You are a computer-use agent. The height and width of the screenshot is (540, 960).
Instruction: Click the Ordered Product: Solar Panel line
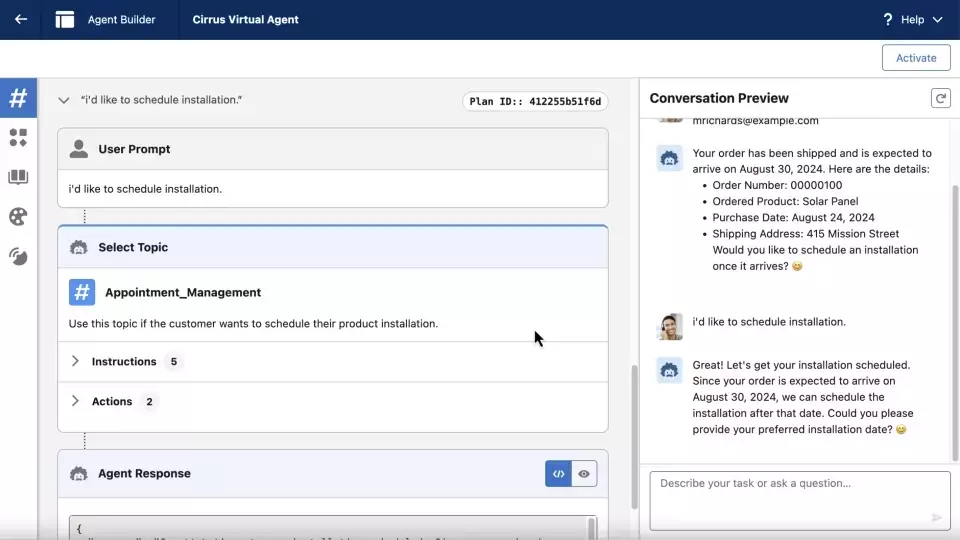coord(785,201)
